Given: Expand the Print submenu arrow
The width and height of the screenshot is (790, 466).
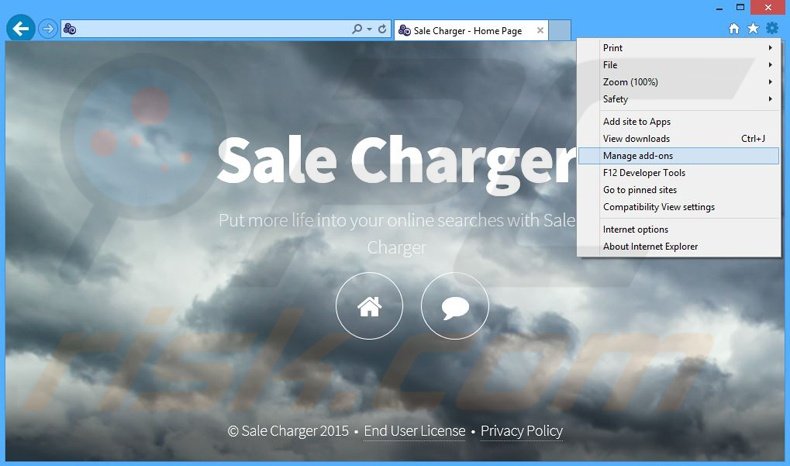Looking at the screenshot, I should coord(770,48).
